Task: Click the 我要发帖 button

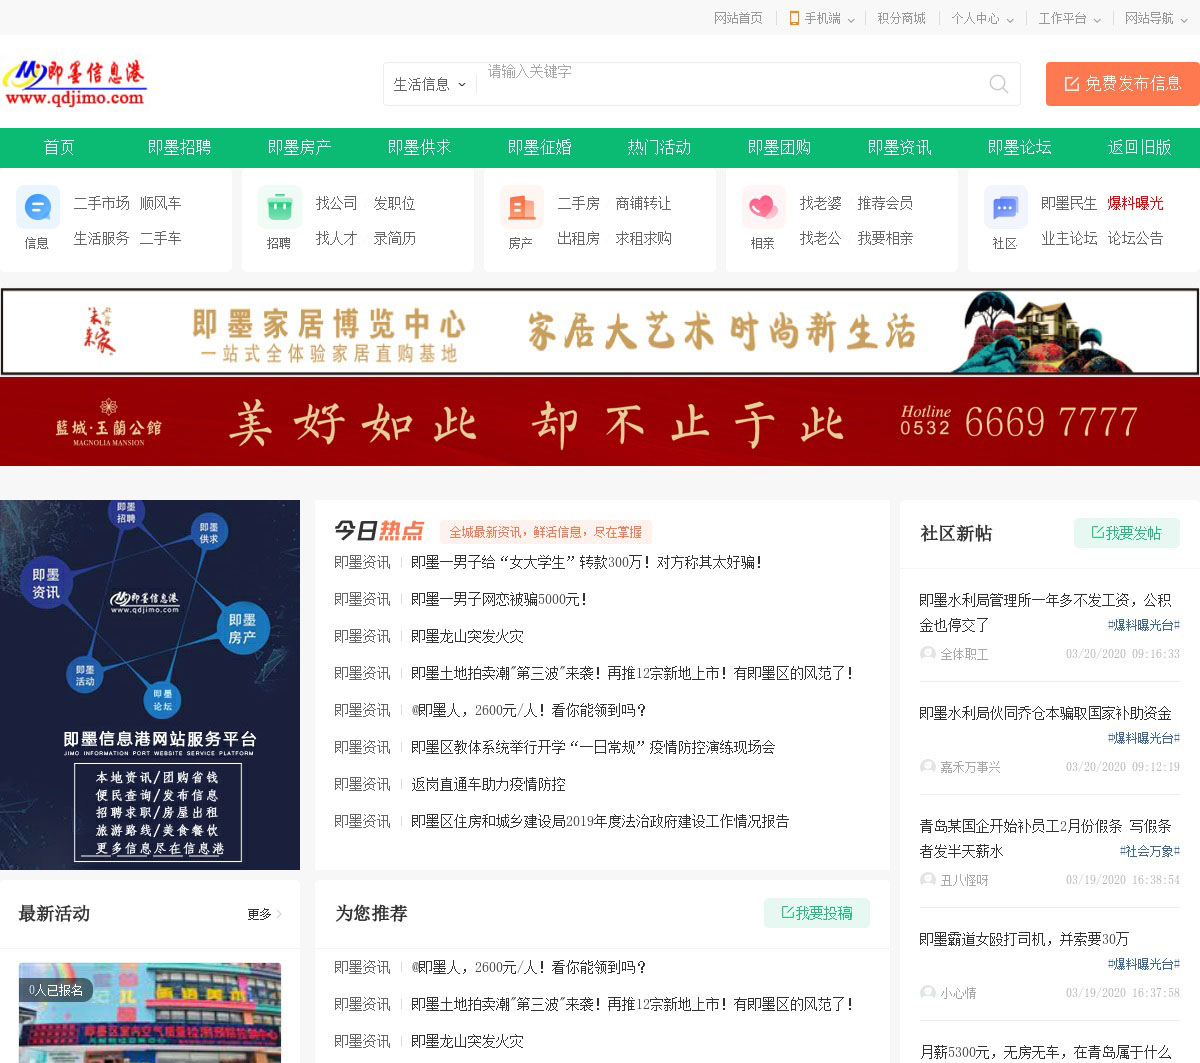Action: [x=1127, y=533]
